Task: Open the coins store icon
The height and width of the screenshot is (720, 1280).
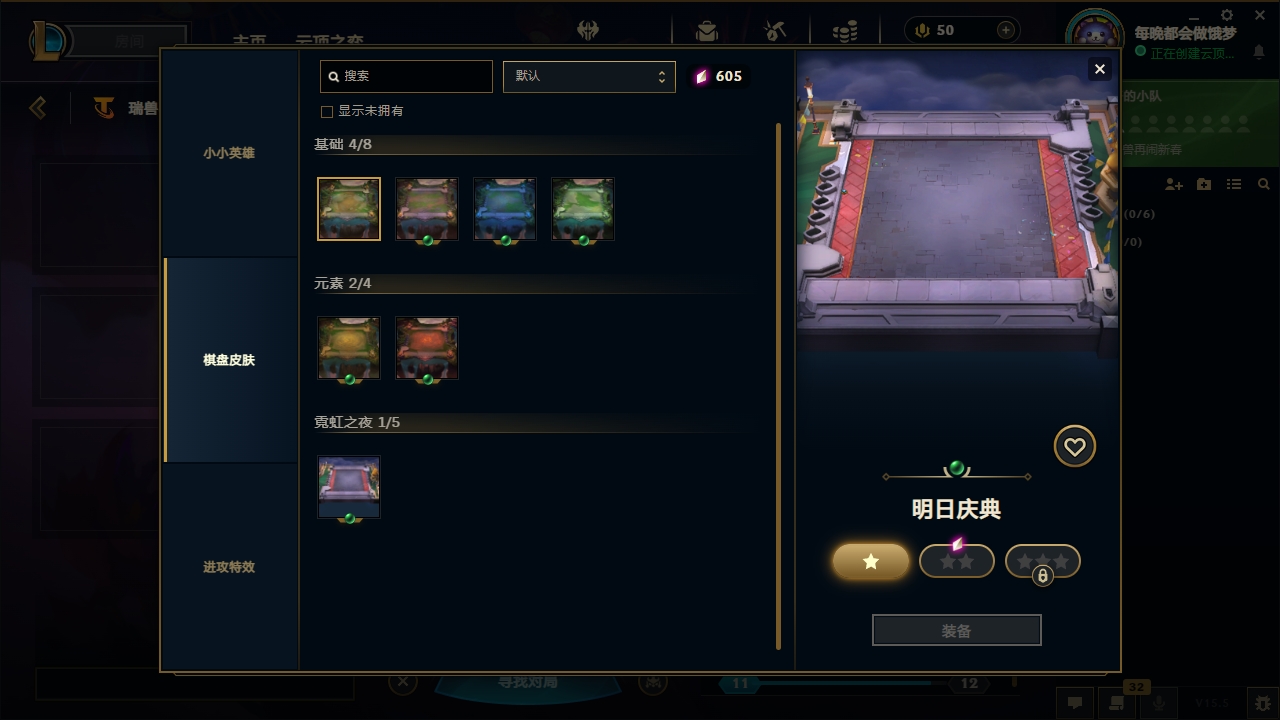Action: tap(845, 31)
